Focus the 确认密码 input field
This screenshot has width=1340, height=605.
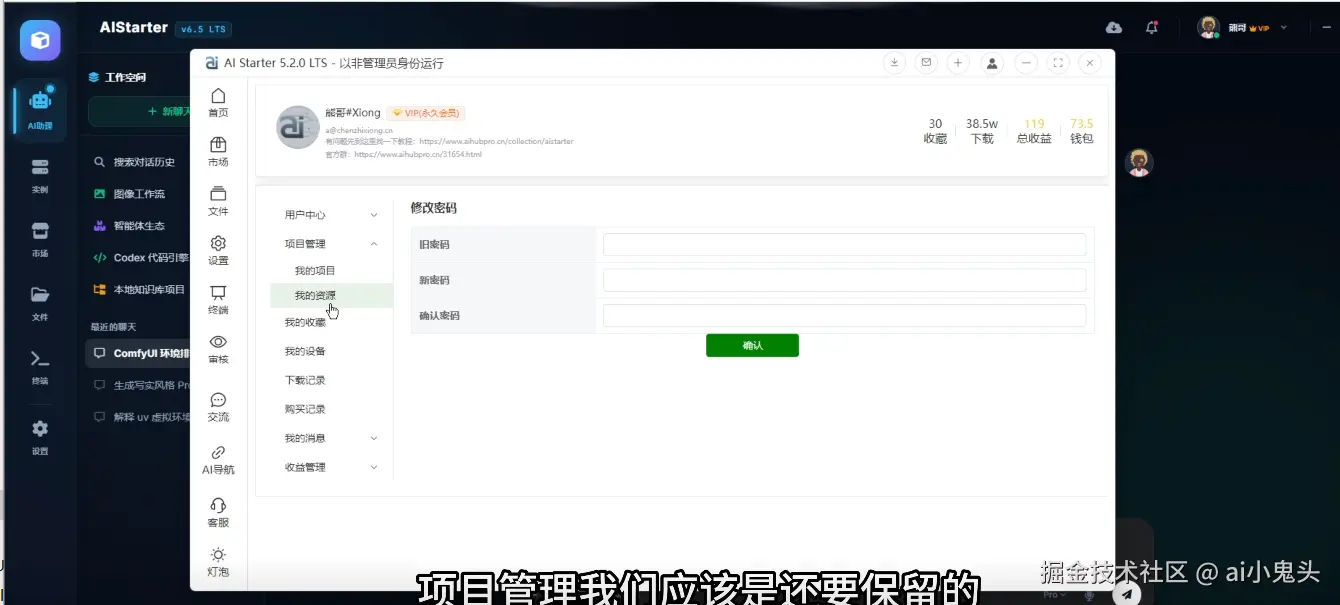point(844,315)
